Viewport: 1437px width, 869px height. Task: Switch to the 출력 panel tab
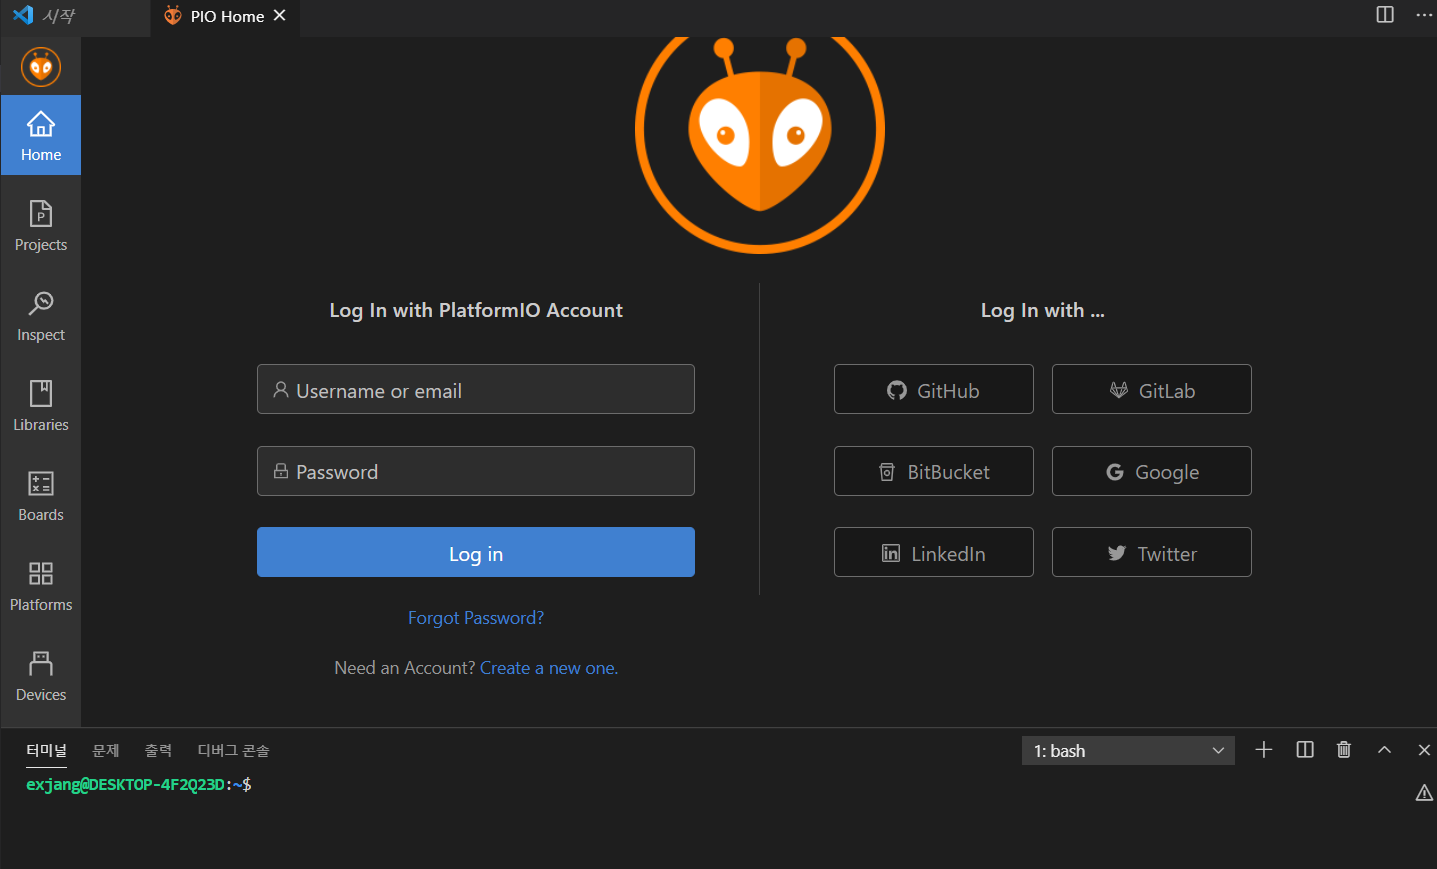click(x=158, y=750)
